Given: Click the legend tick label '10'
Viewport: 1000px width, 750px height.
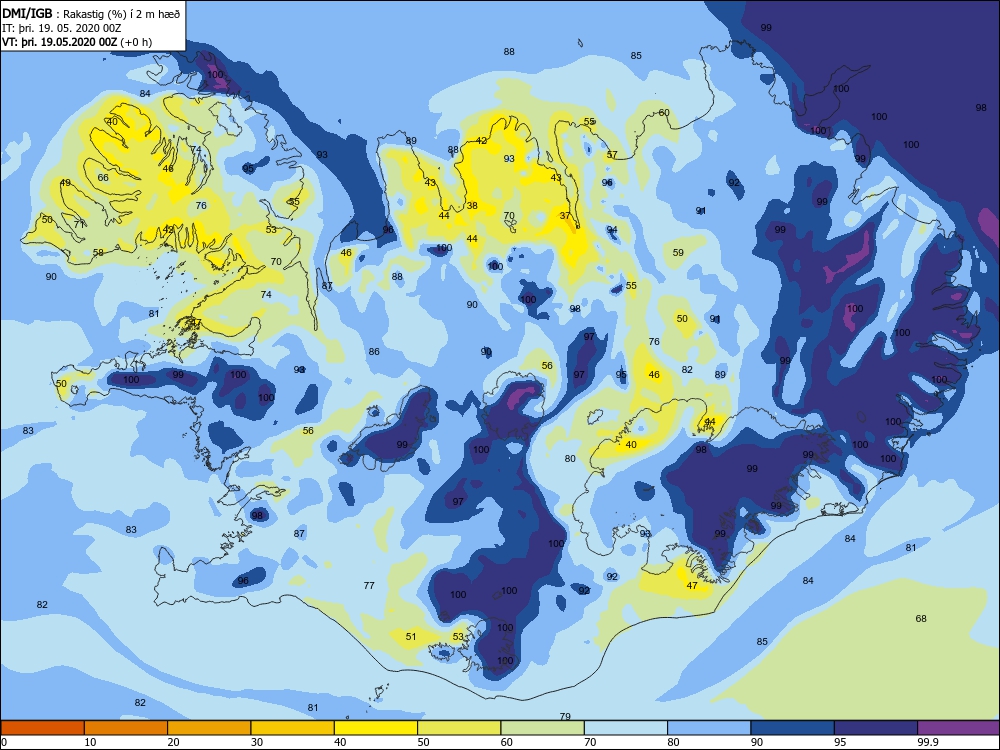Looking at the screenshot, I should pos(90,742).
